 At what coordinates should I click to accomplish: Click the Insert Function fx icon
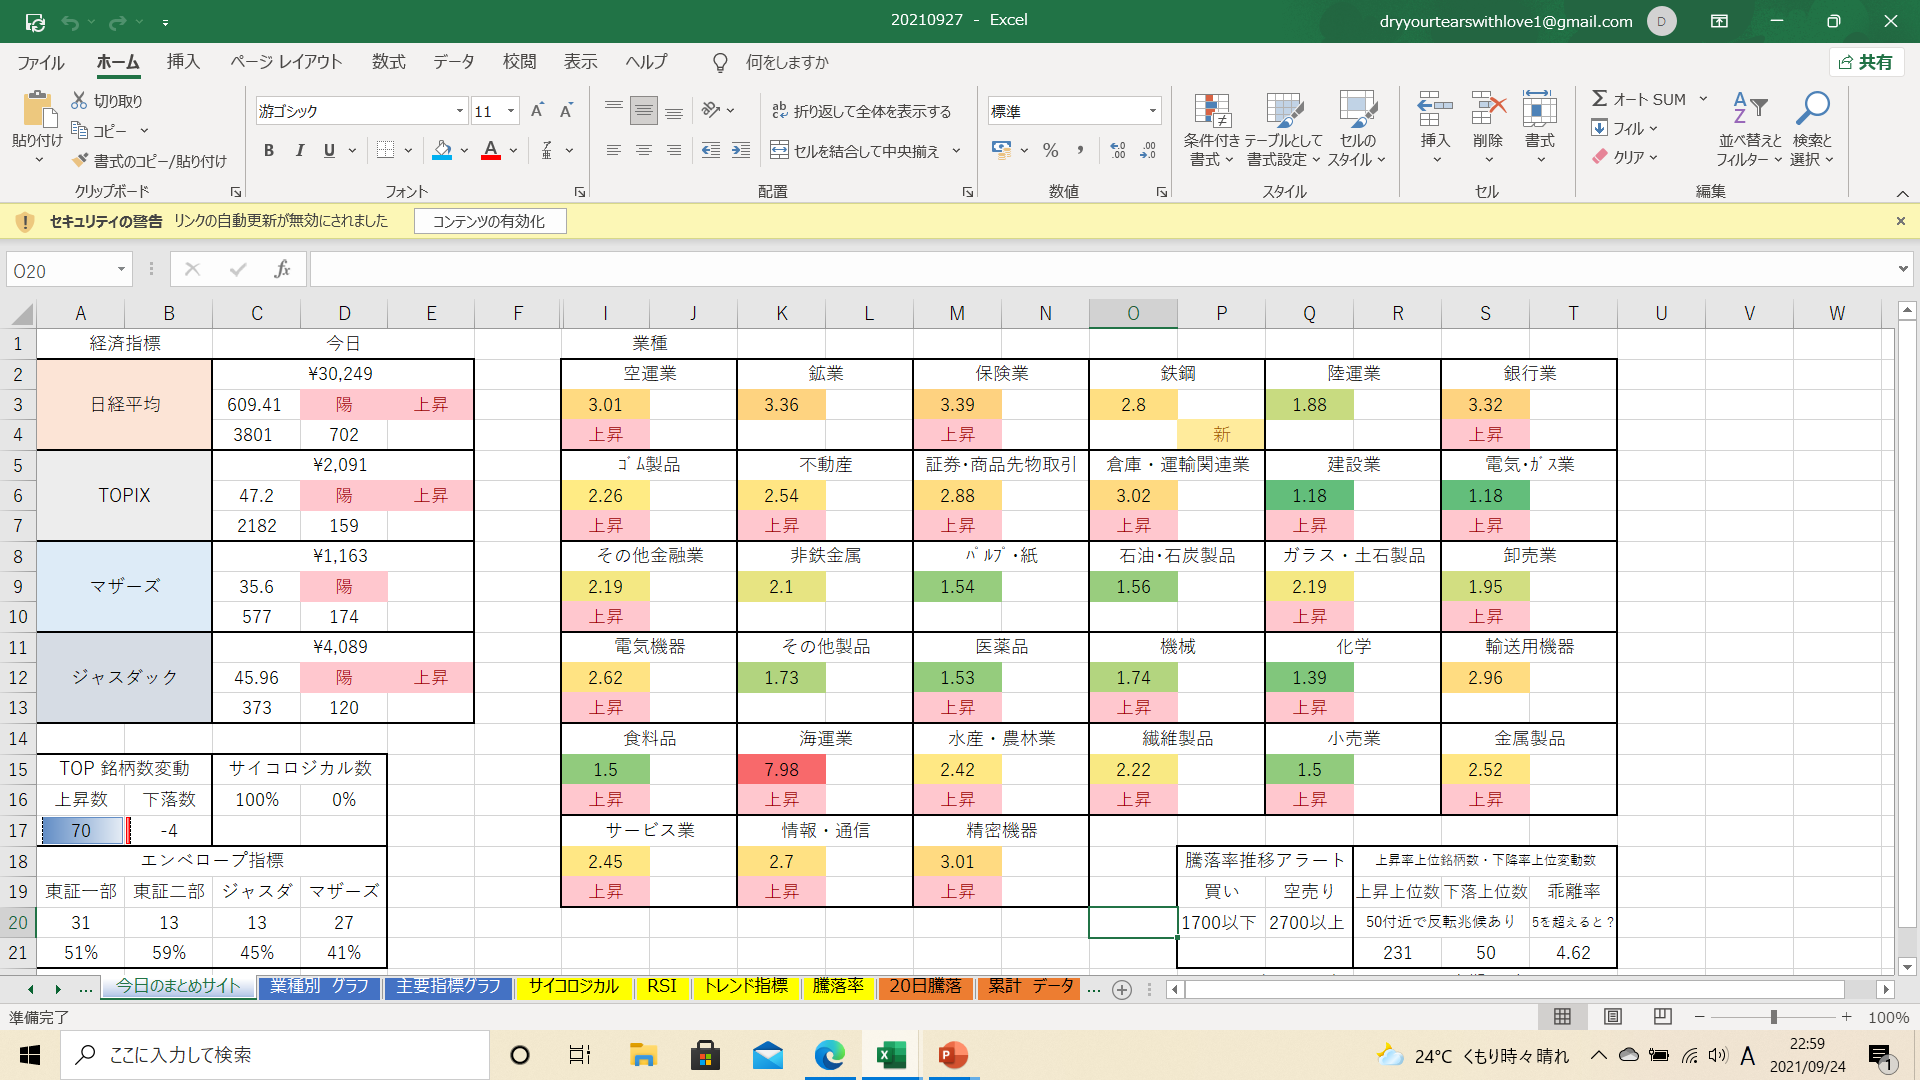[x=282, y=269]
